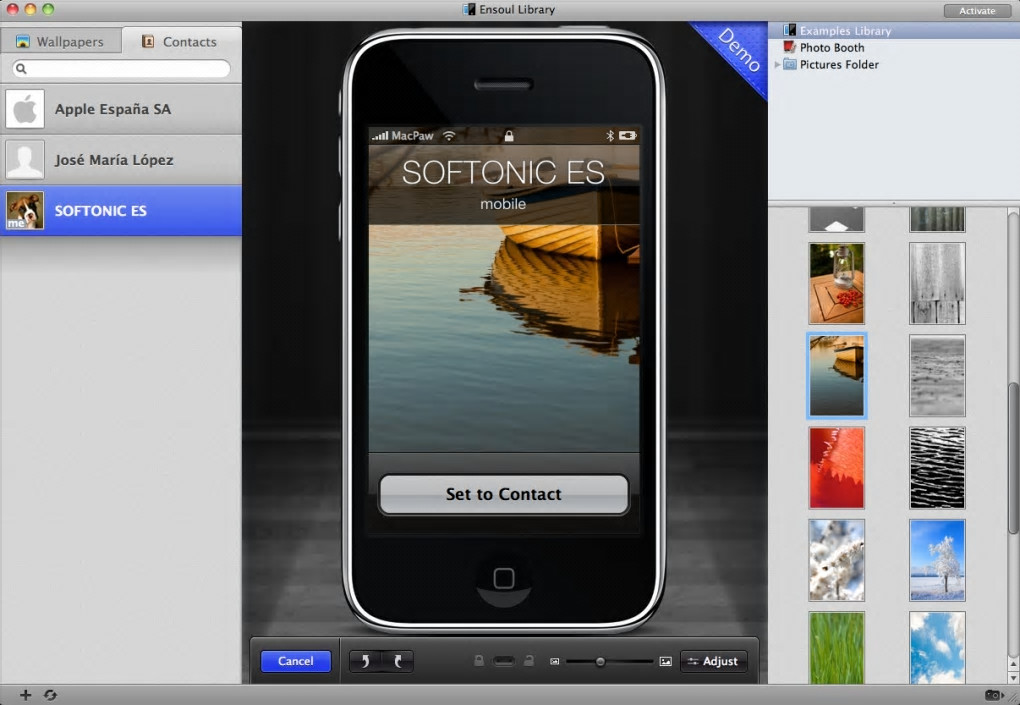Choose the green grass thumbnail
This screenshot has height=705, width=1020.
pyautogui.click(x=837, y=647)
